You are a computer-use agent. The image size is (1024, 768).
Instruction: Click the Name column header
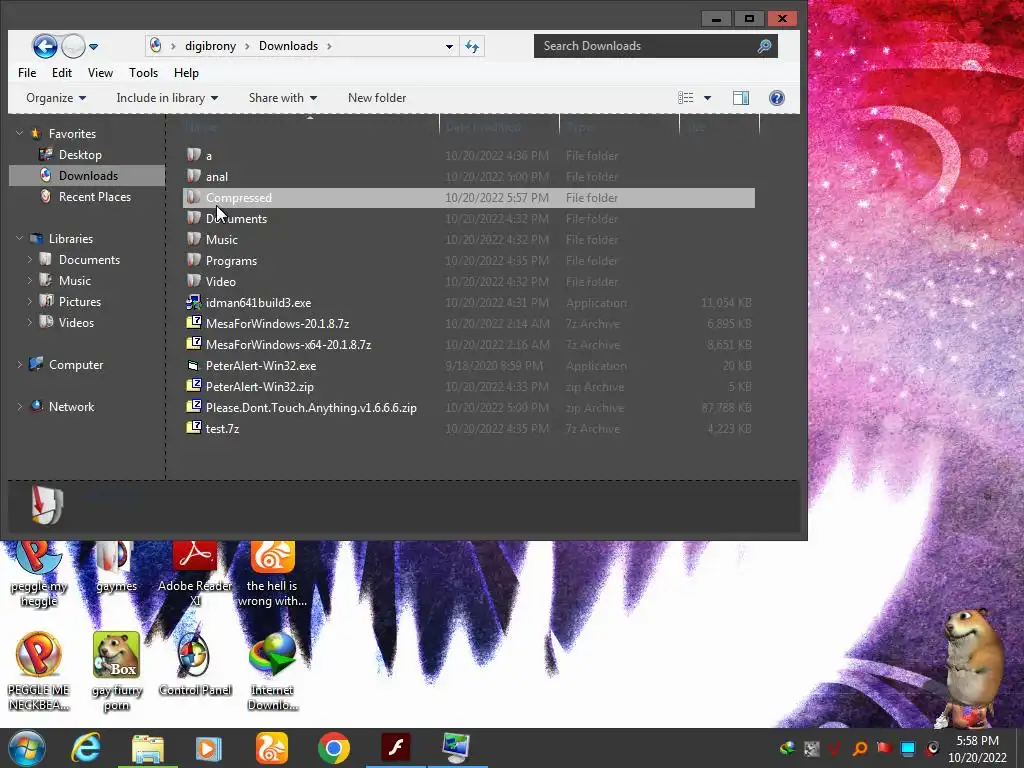[310, 127]
